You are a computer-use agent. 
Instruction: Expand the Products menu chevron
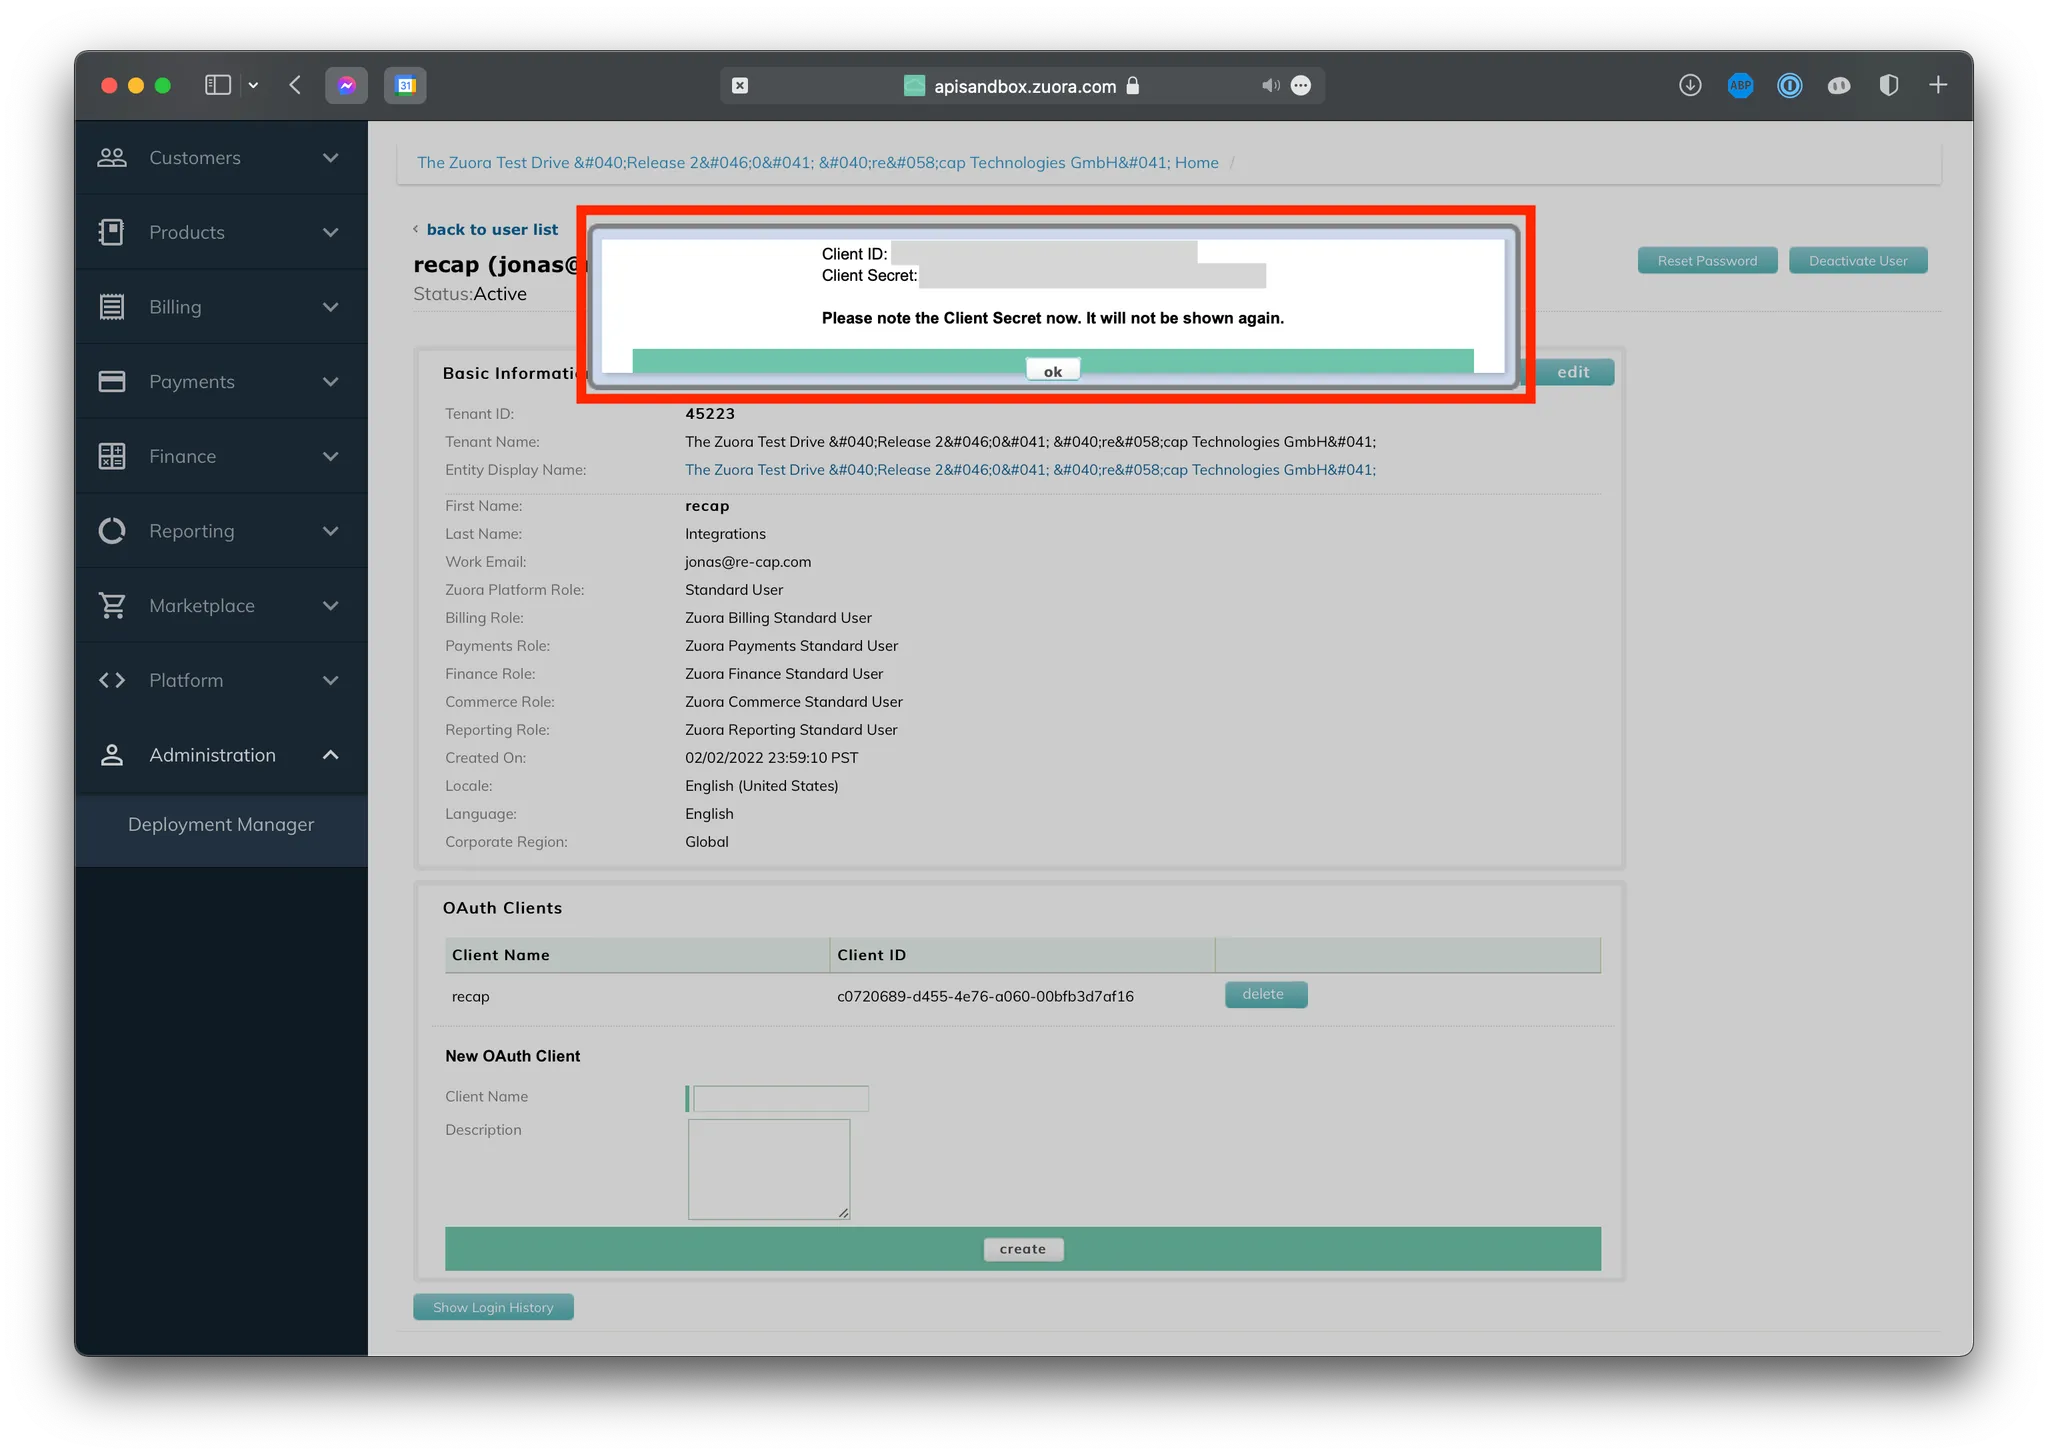pyautogui.click(x=331, y=232)
